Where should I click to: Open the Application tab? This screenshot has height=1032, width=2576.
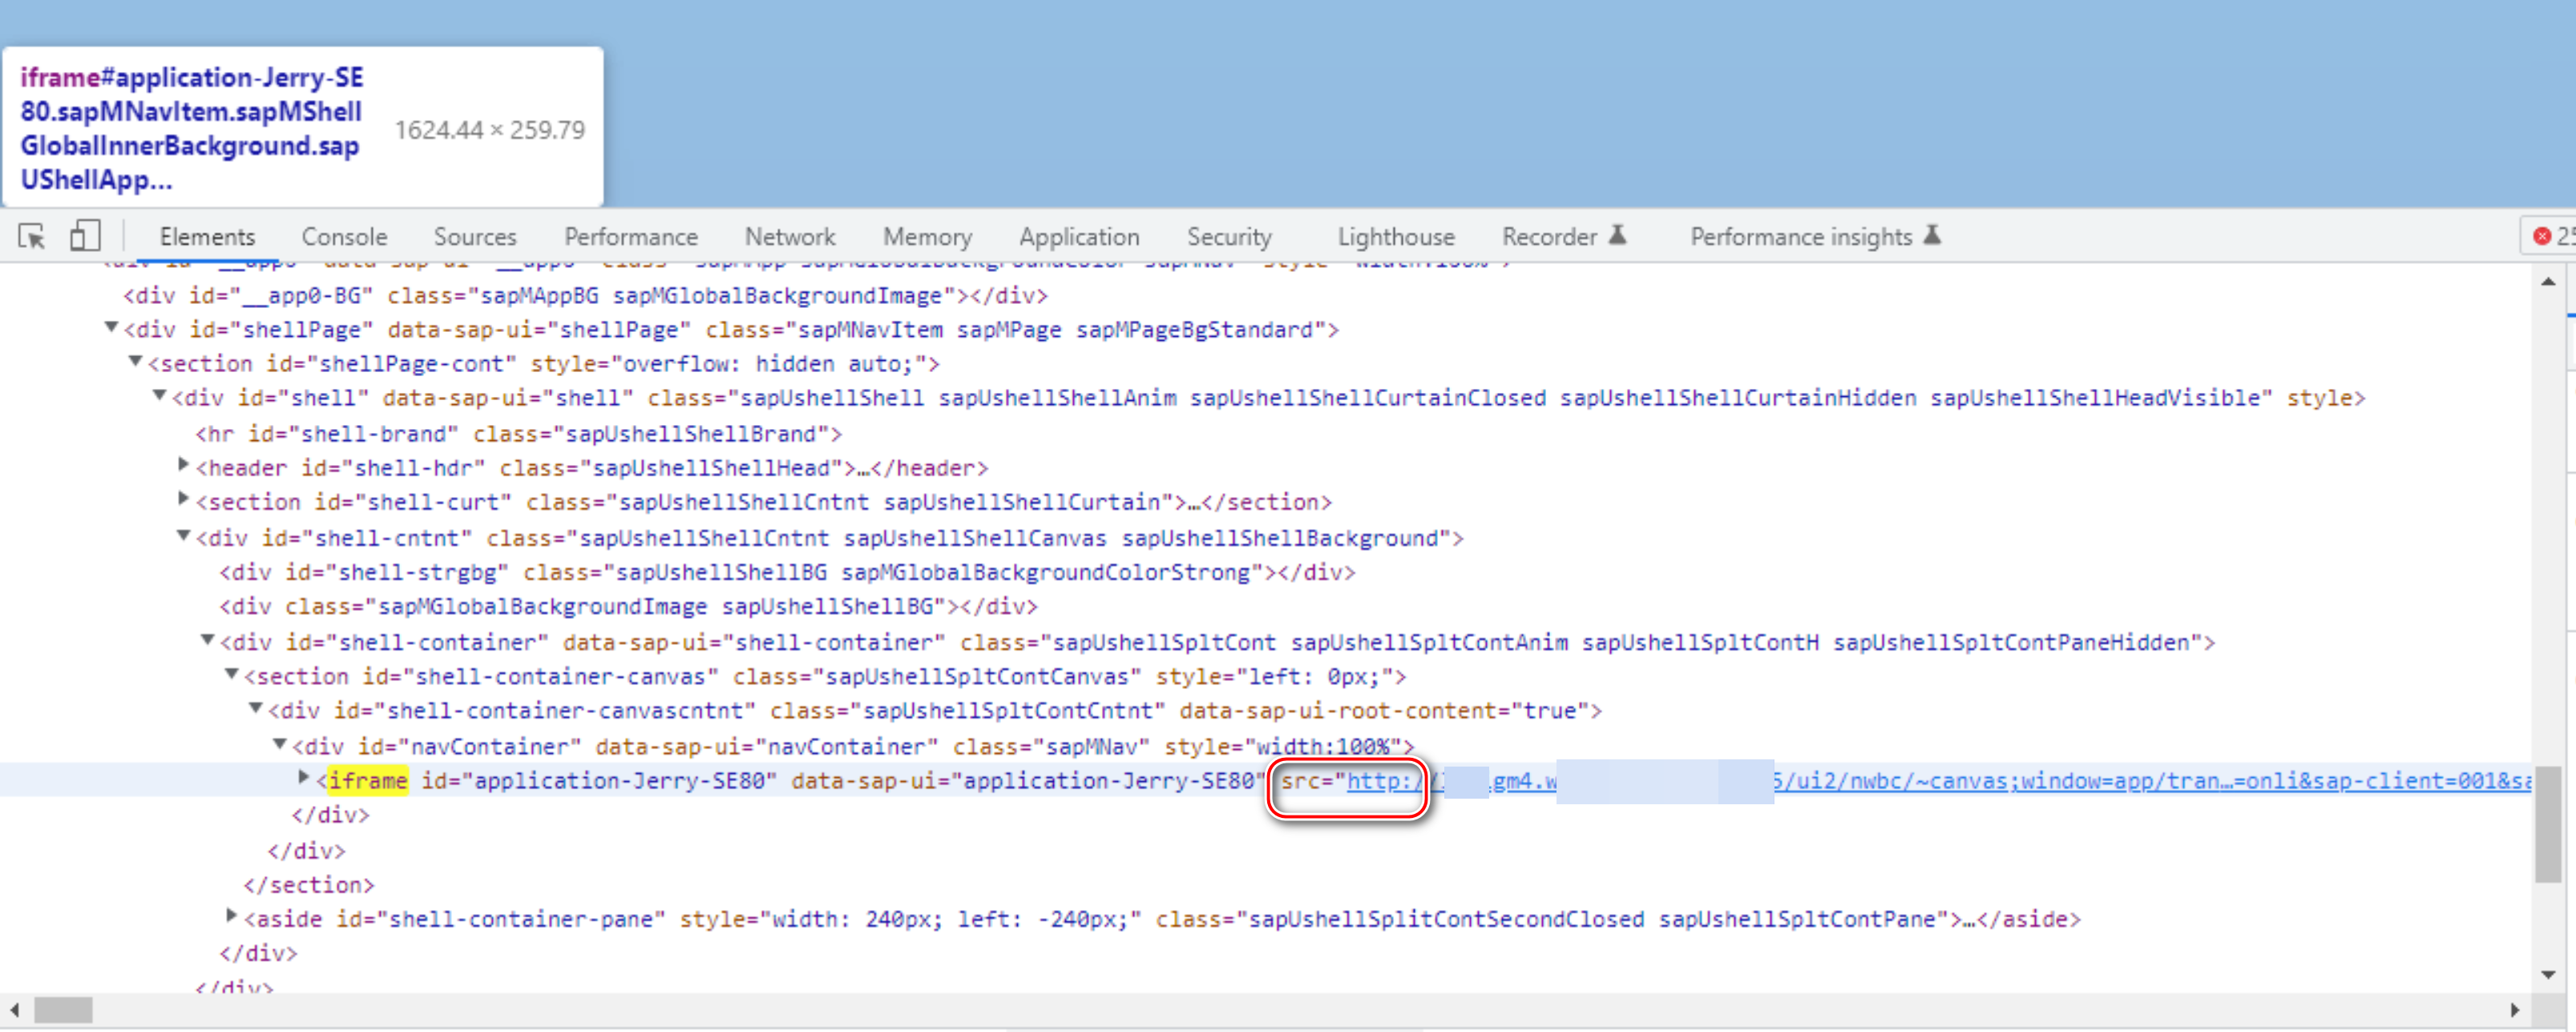pyautogui.click(x=1078, y=237)
